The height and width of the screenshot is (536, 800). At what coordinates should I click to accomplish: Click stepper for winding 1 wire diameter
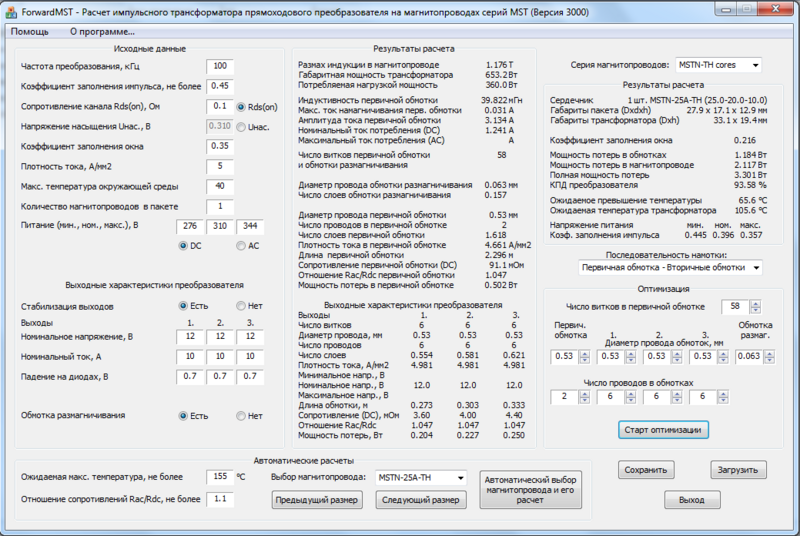tap(631, 356)
